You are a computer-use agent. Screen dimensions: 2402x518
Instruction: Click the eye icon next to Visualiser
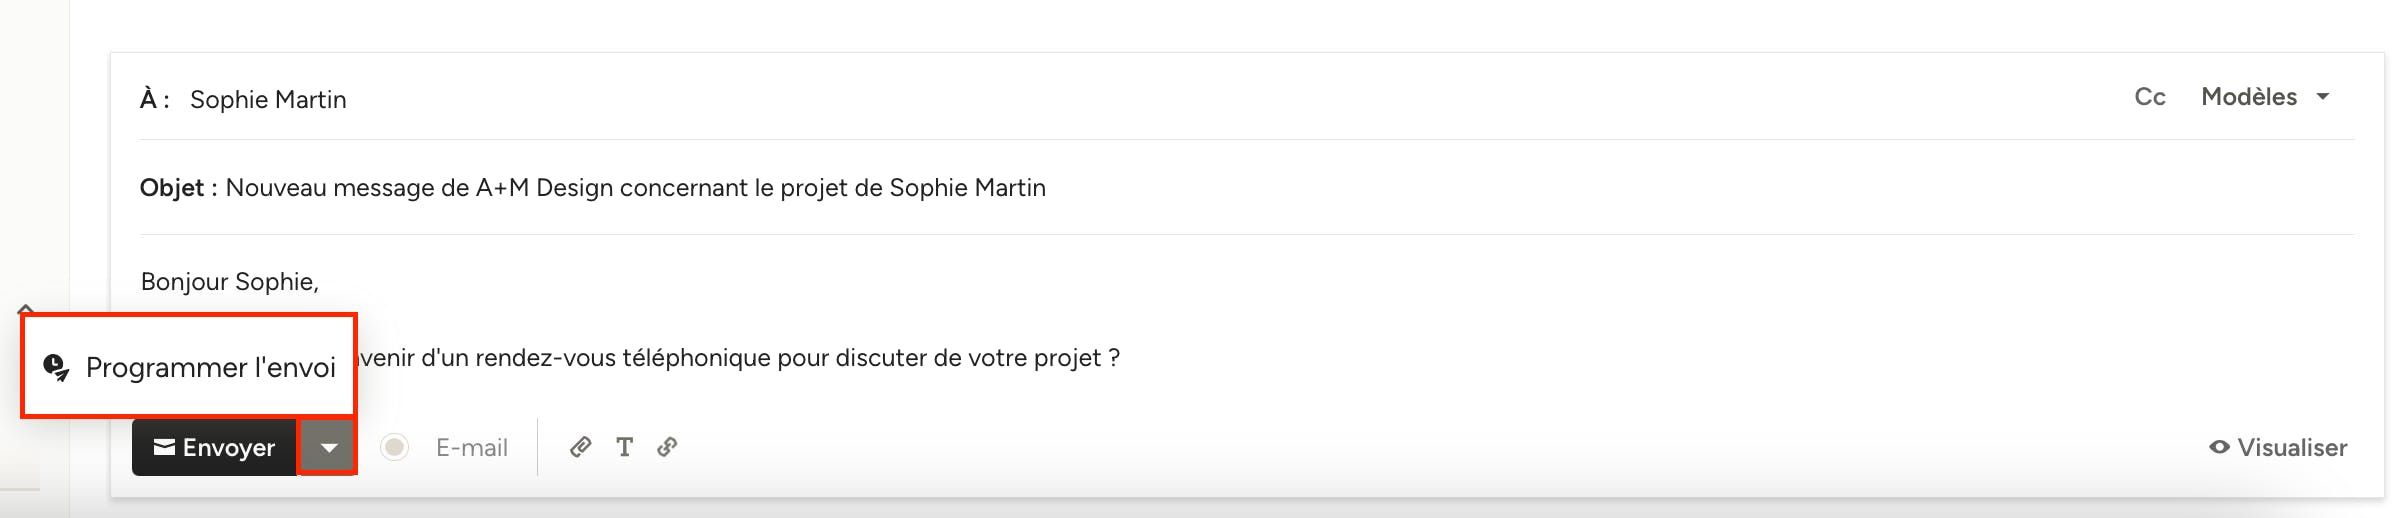click(2219, 447)
